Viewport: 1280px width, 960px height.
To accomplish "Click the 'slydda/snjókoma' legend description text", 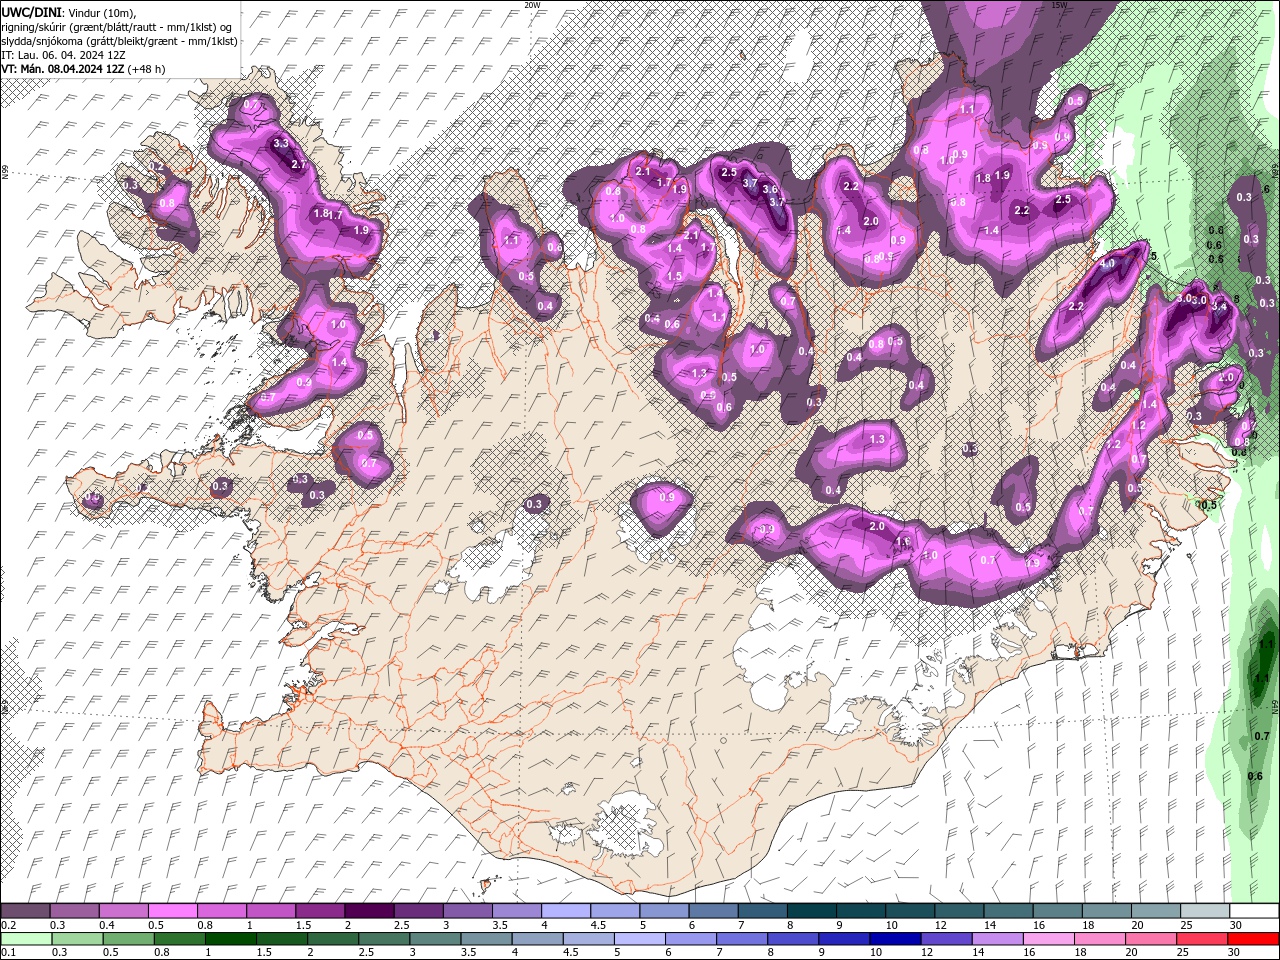I will [41, 41].
